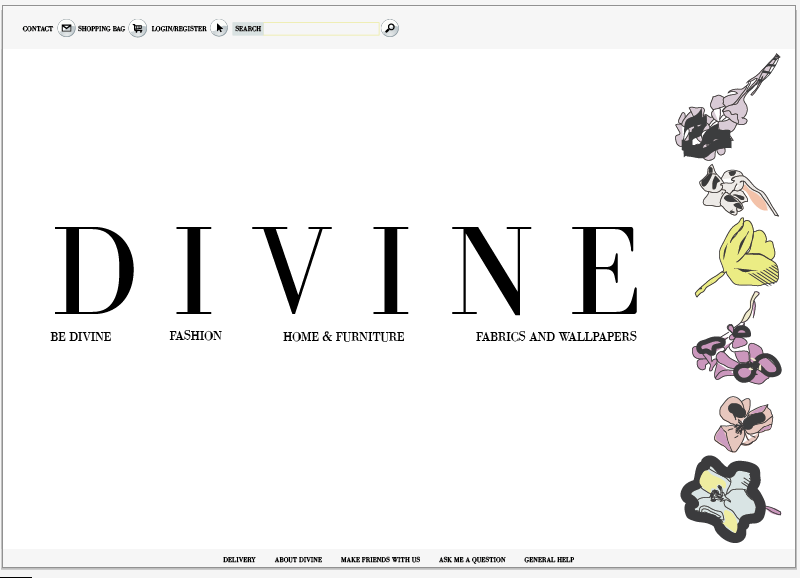Select the white and black flower illustration
This screenshot has width=800, height=578.
(x=738, y=190)
